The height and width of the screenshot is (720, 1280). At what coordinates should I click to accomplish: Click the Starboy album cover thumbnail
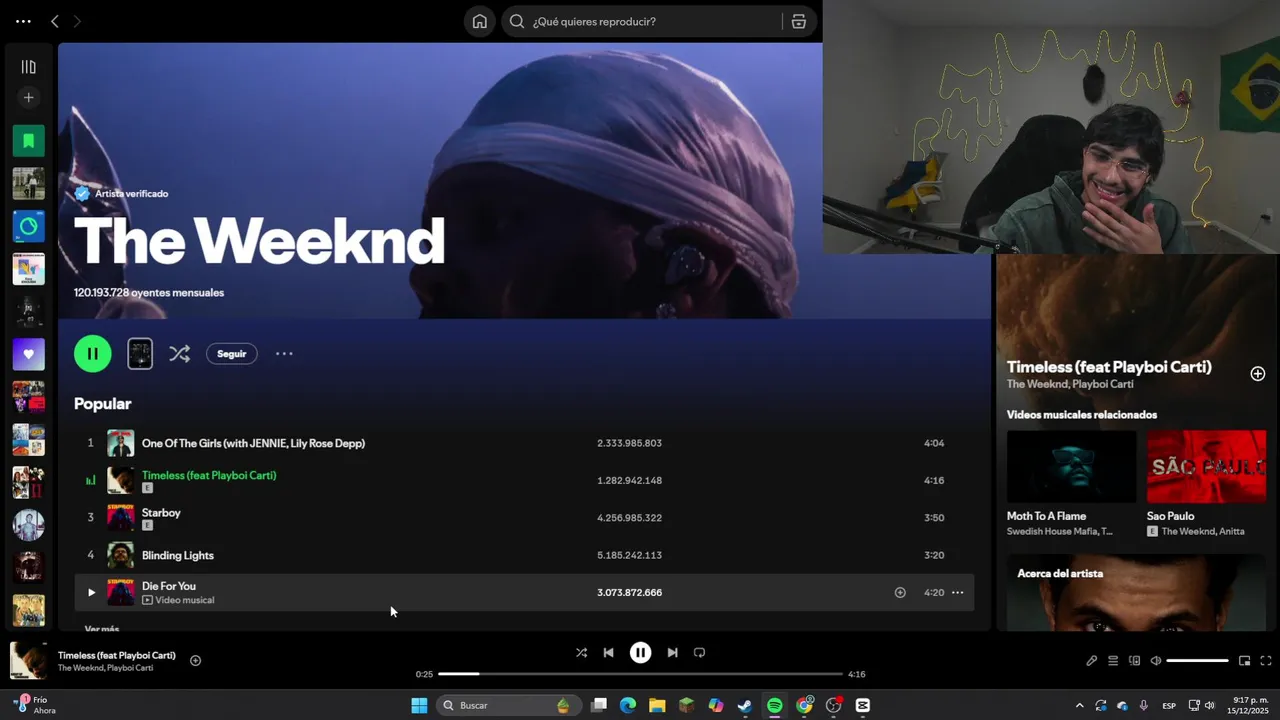pyautogui.click(x=121, y=517)
